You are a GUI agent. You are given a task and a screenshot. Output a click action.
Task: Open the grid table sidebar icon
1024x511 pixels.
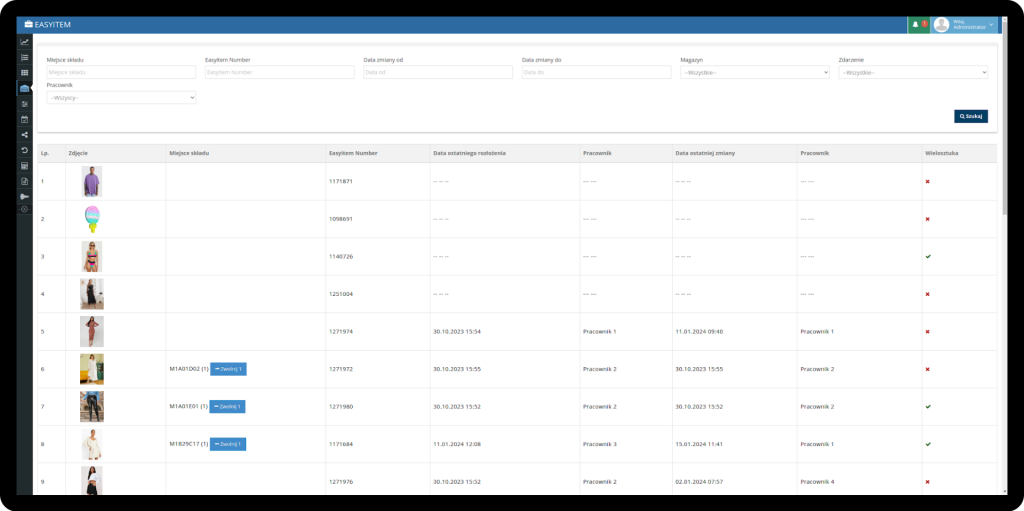tap(24, 73)
